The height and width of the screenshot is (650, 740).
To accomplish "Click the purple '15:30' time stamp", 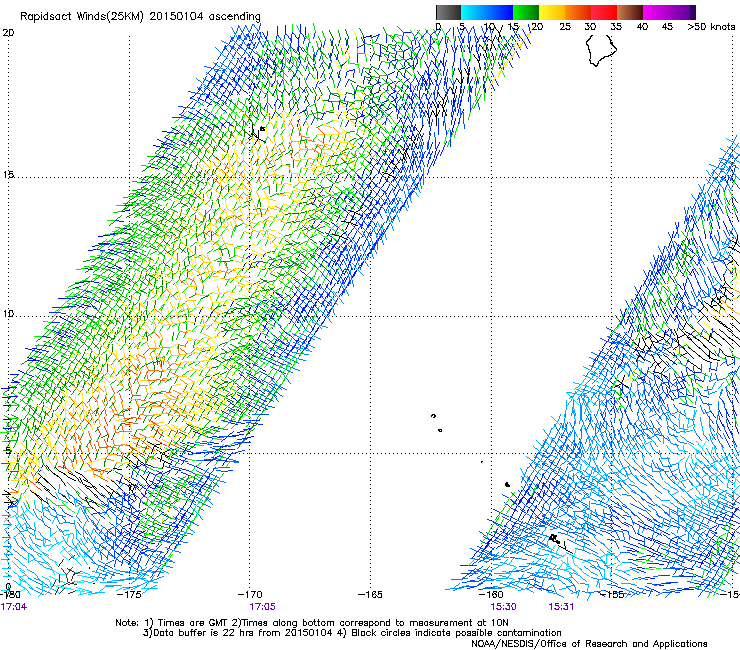I will coord(503,607).
